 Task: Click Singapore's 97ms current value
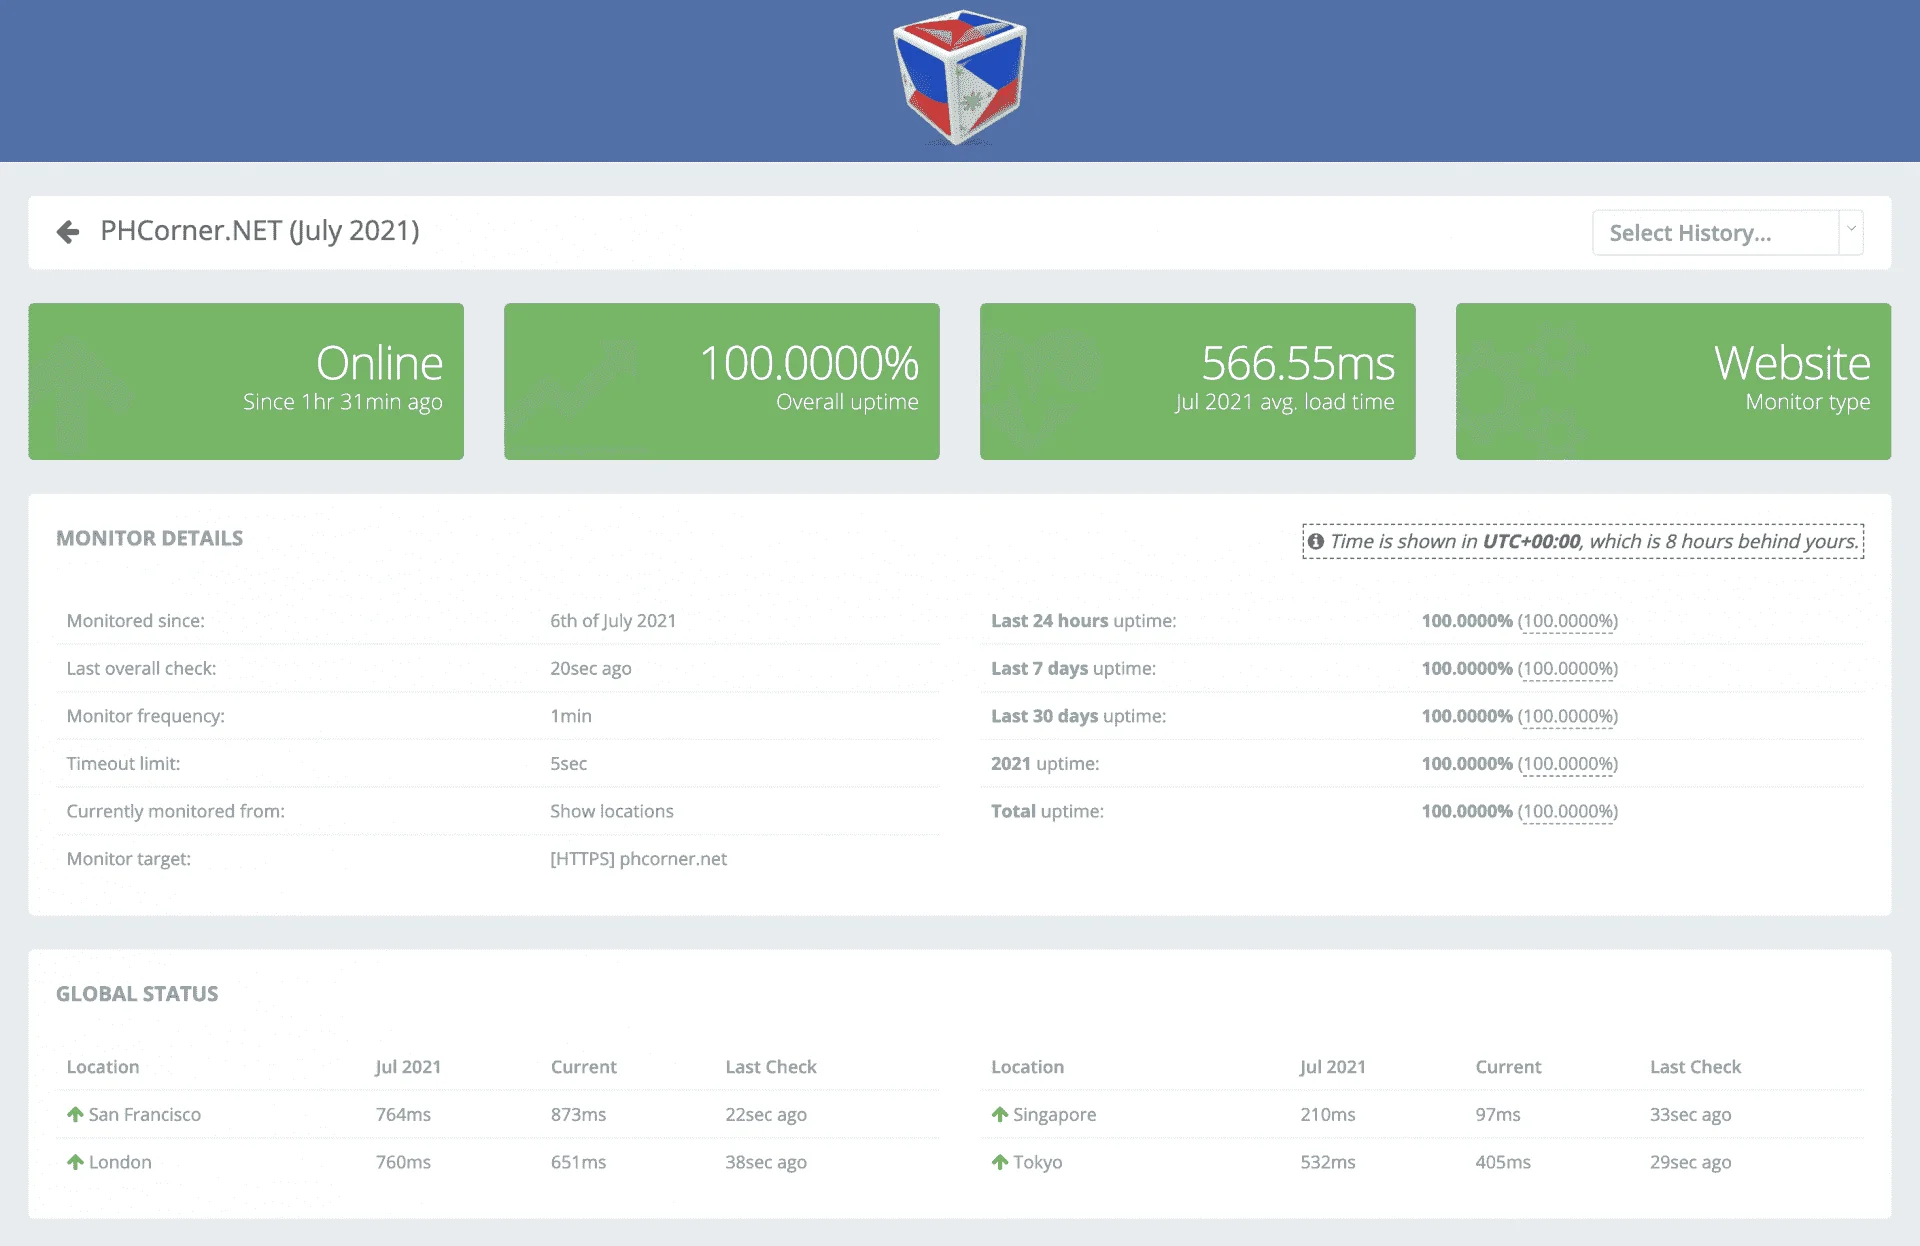point(1498,1114)
